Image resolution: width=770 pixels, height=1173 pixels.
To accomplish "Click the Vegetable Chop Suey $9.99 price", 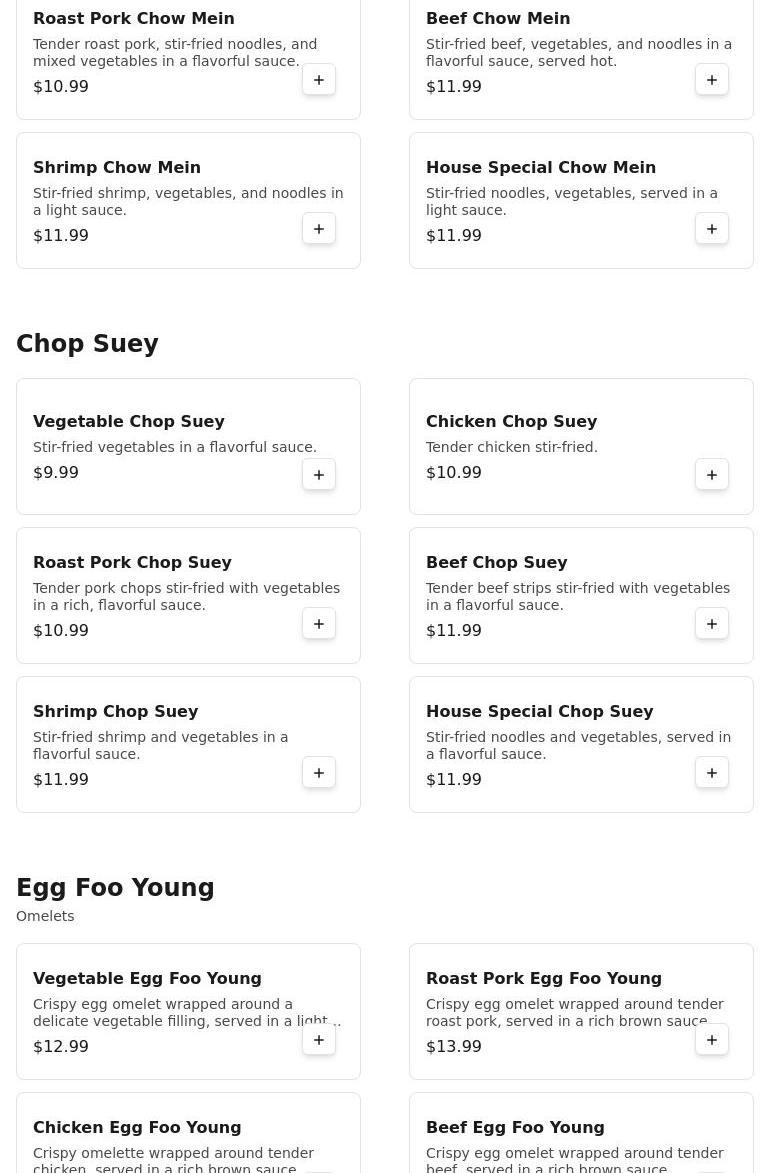I will [x=56, y=473].
